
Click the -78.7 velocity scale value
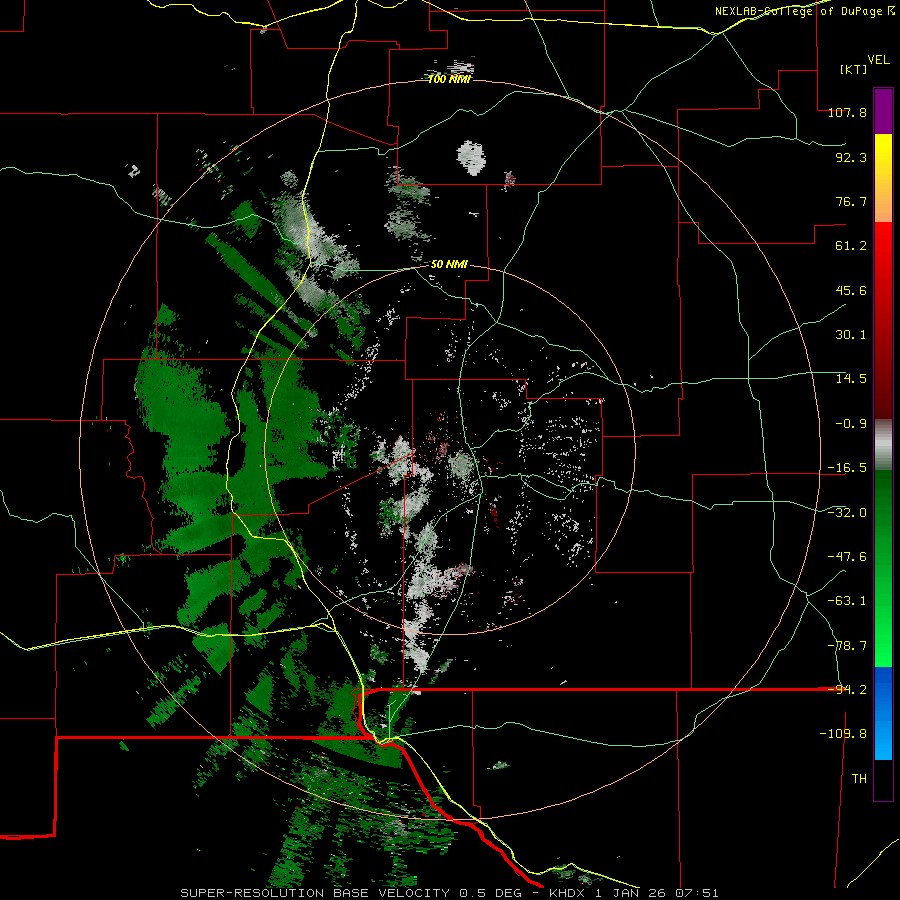847,646
